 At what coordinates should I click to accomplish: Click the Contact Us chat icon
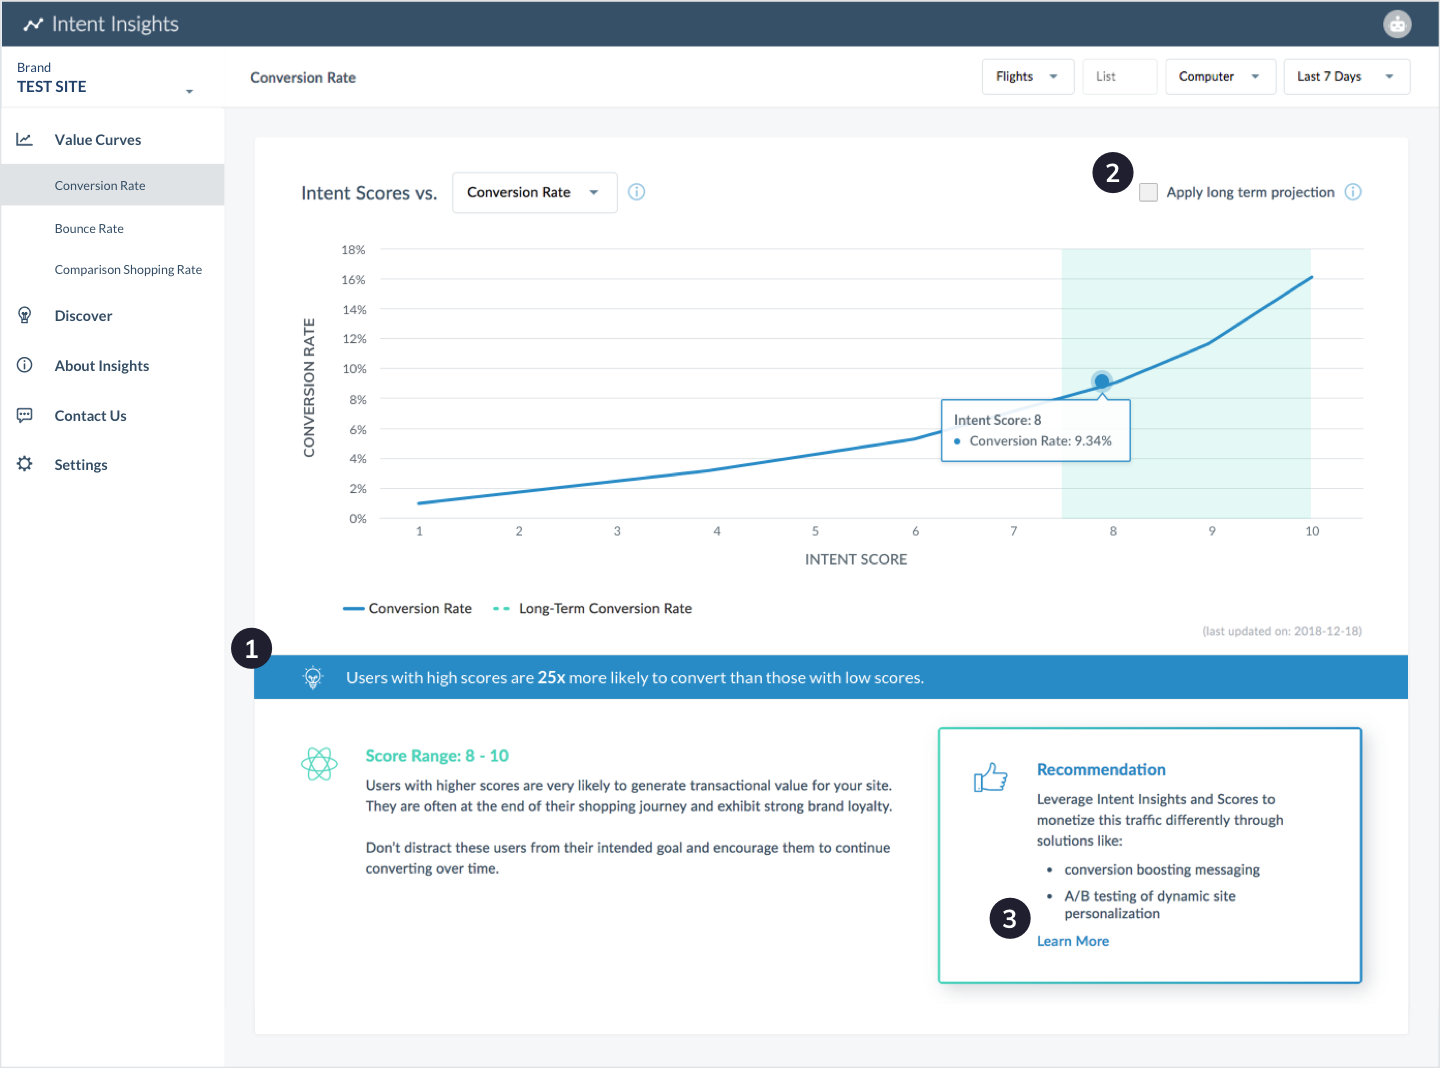(x=25, y=415)
